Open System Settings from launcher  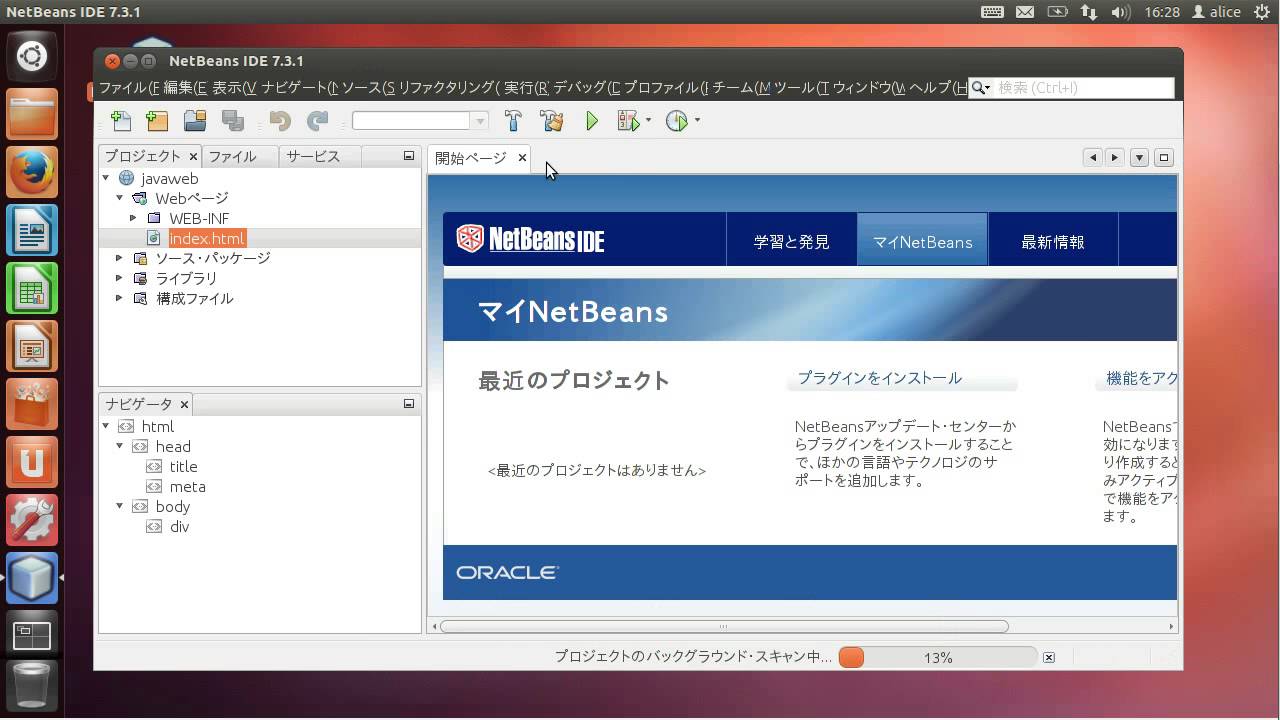point(32,520)
